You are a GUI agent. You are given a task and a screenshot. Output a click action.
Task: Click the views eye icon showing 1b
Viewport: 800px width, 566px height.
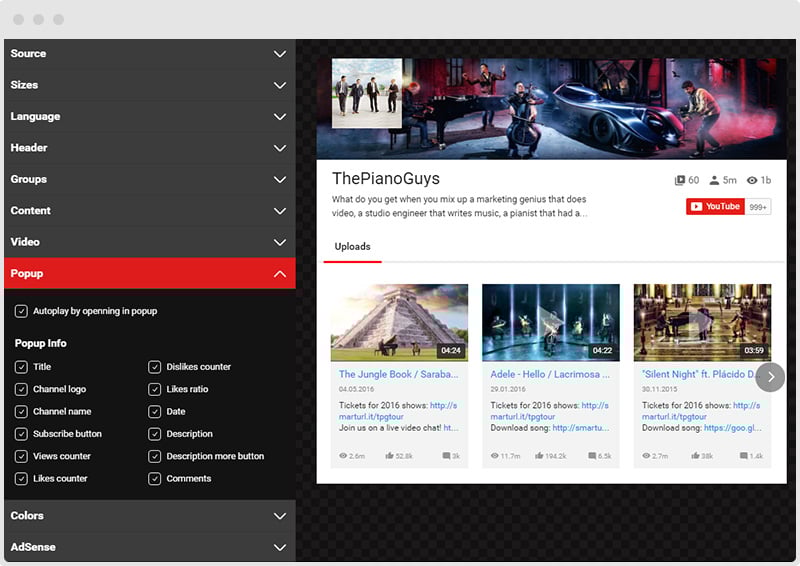coord(752,180)
